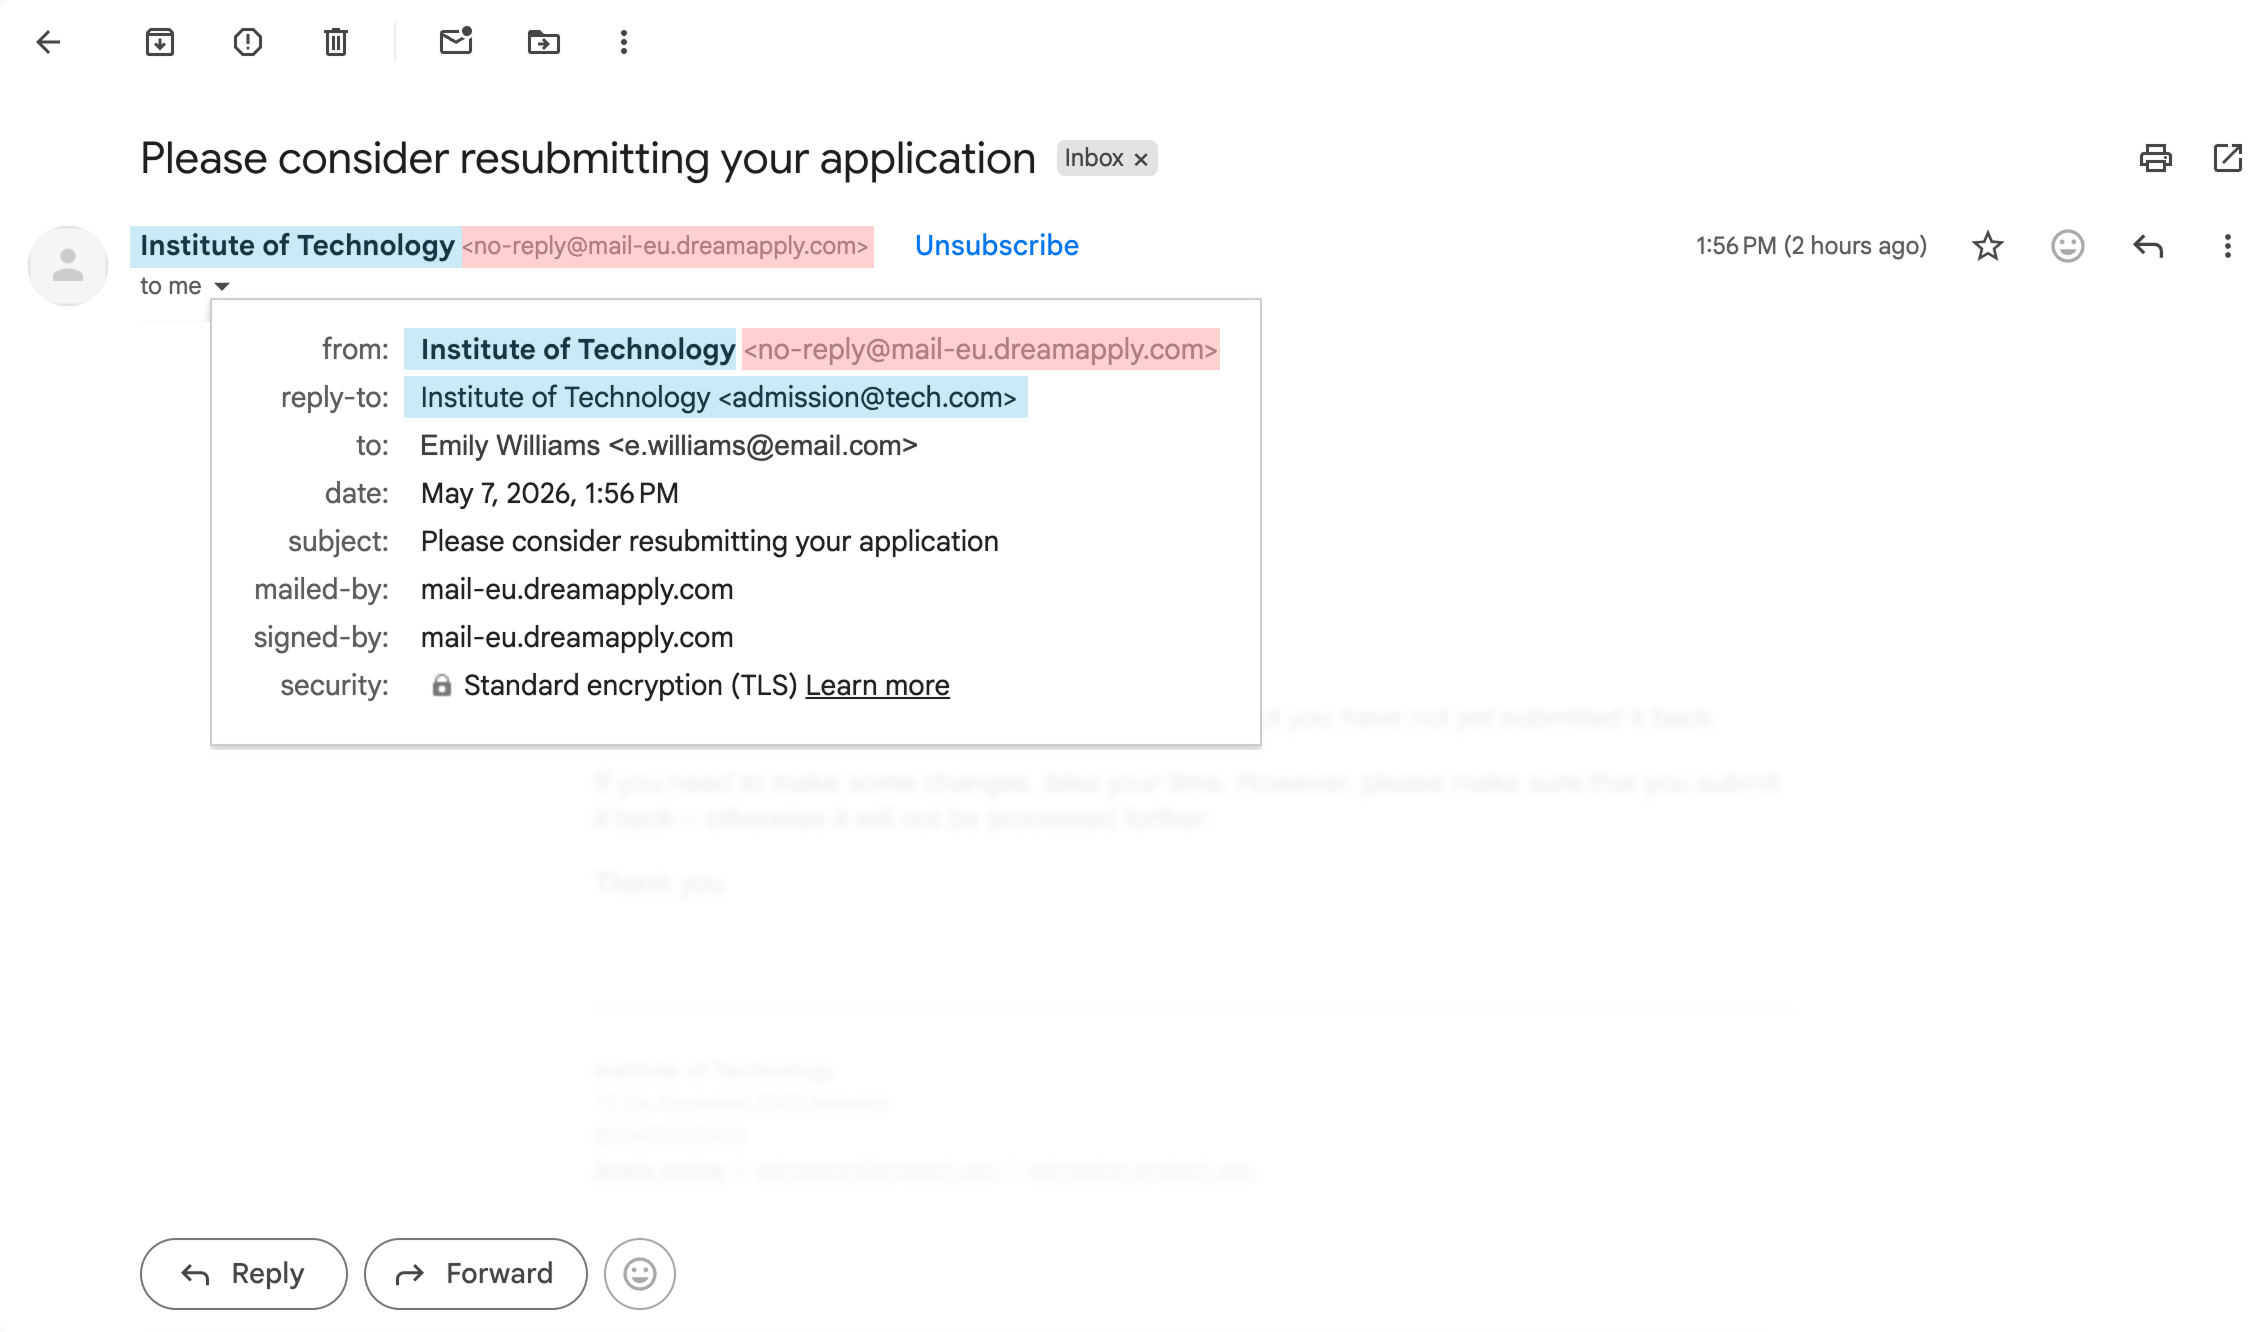
Task: Star this message
Action: click(1988, 246)
